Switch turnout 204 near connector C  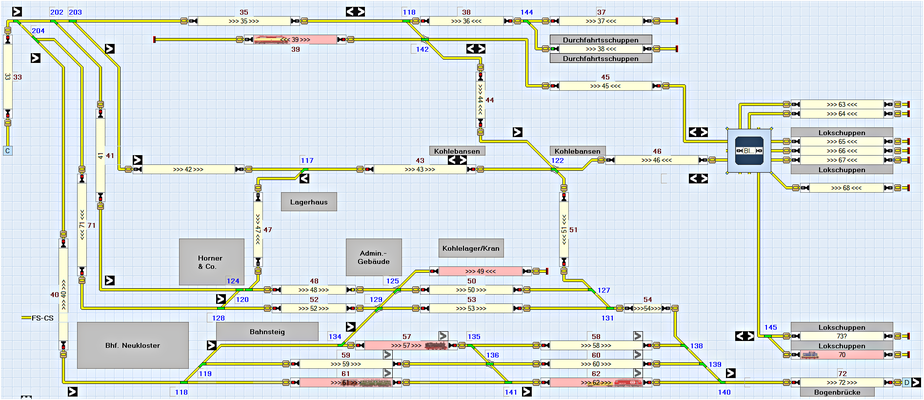pyautogui.click(x=36, y=40)
